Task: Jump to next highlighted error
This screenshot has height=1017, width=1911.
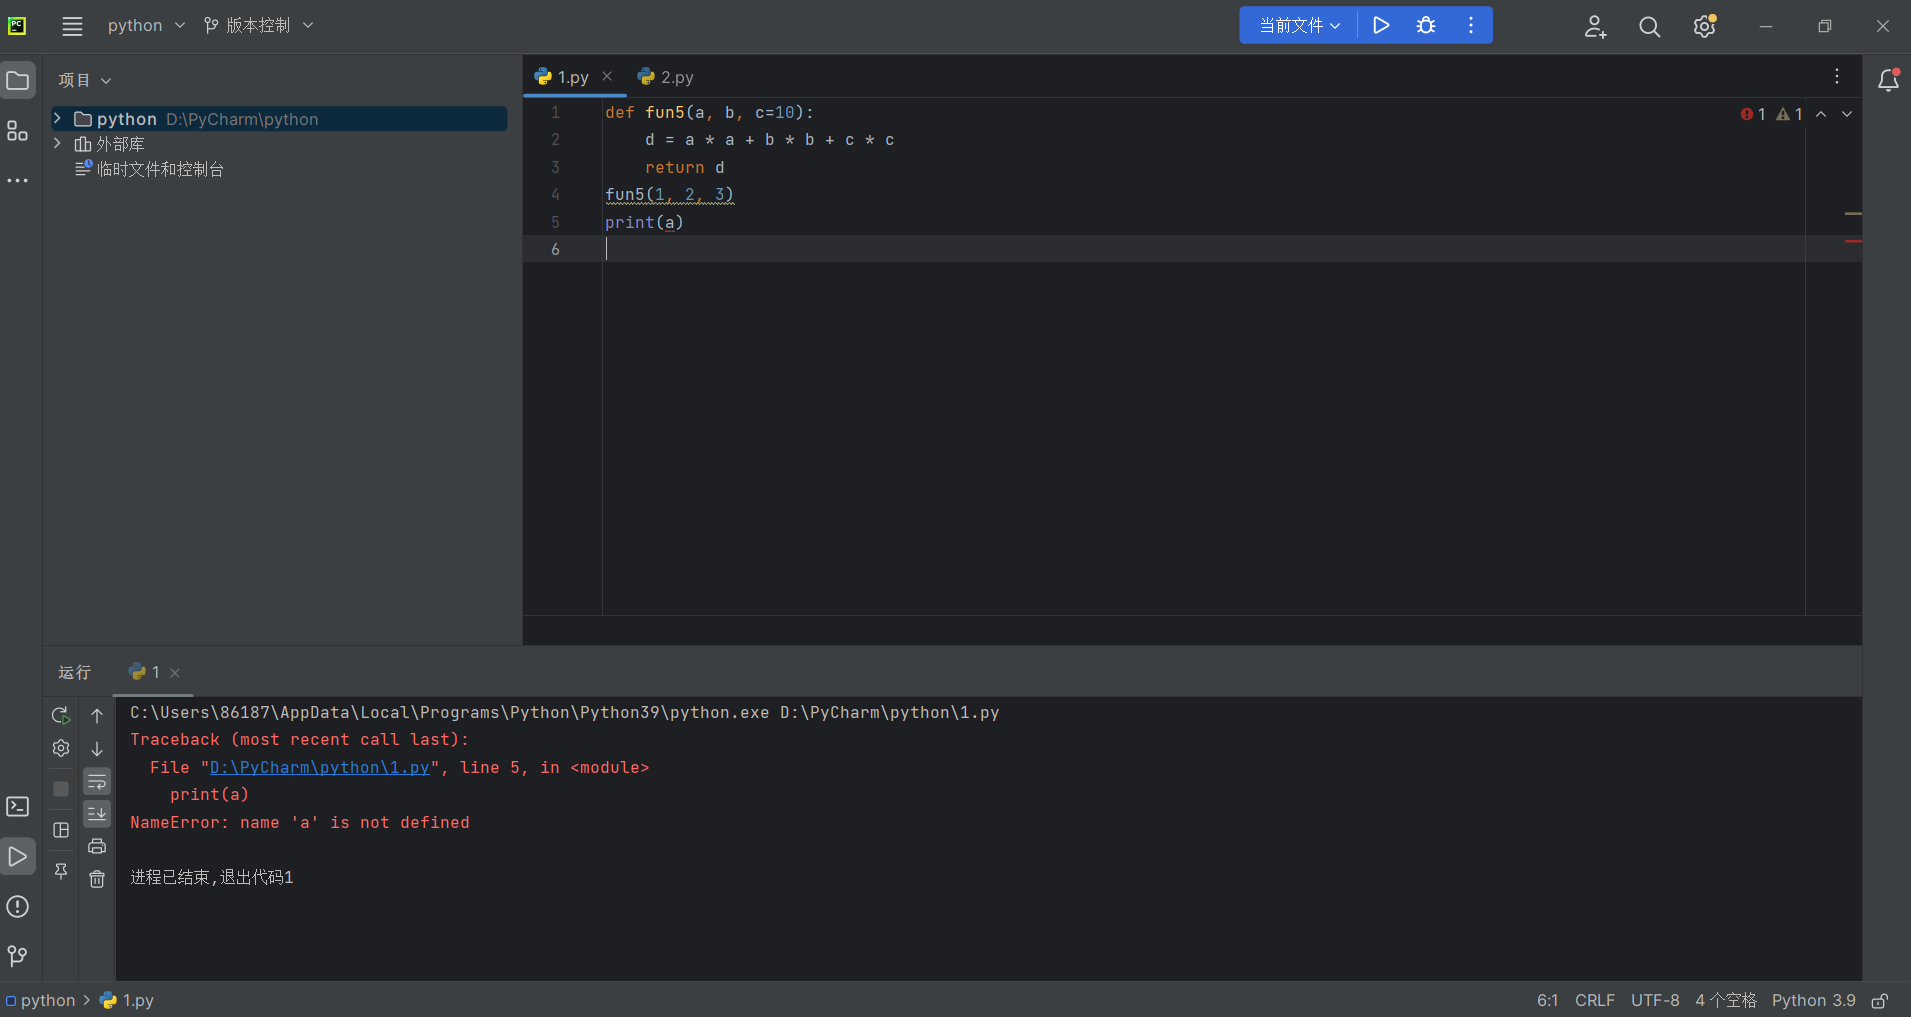Action: pyautogui.click(x=1847, y=114)
